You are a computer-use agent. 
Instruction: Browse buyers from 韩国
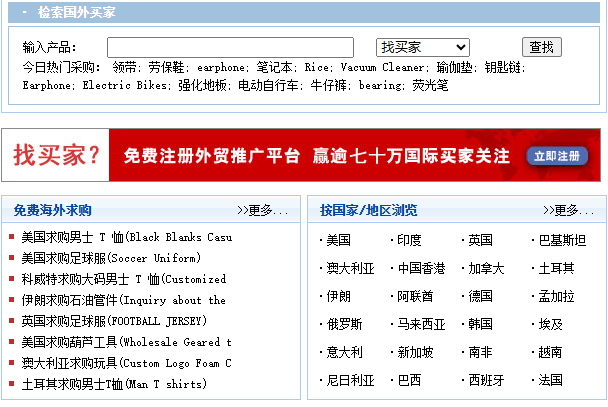(x=480, y=324)
